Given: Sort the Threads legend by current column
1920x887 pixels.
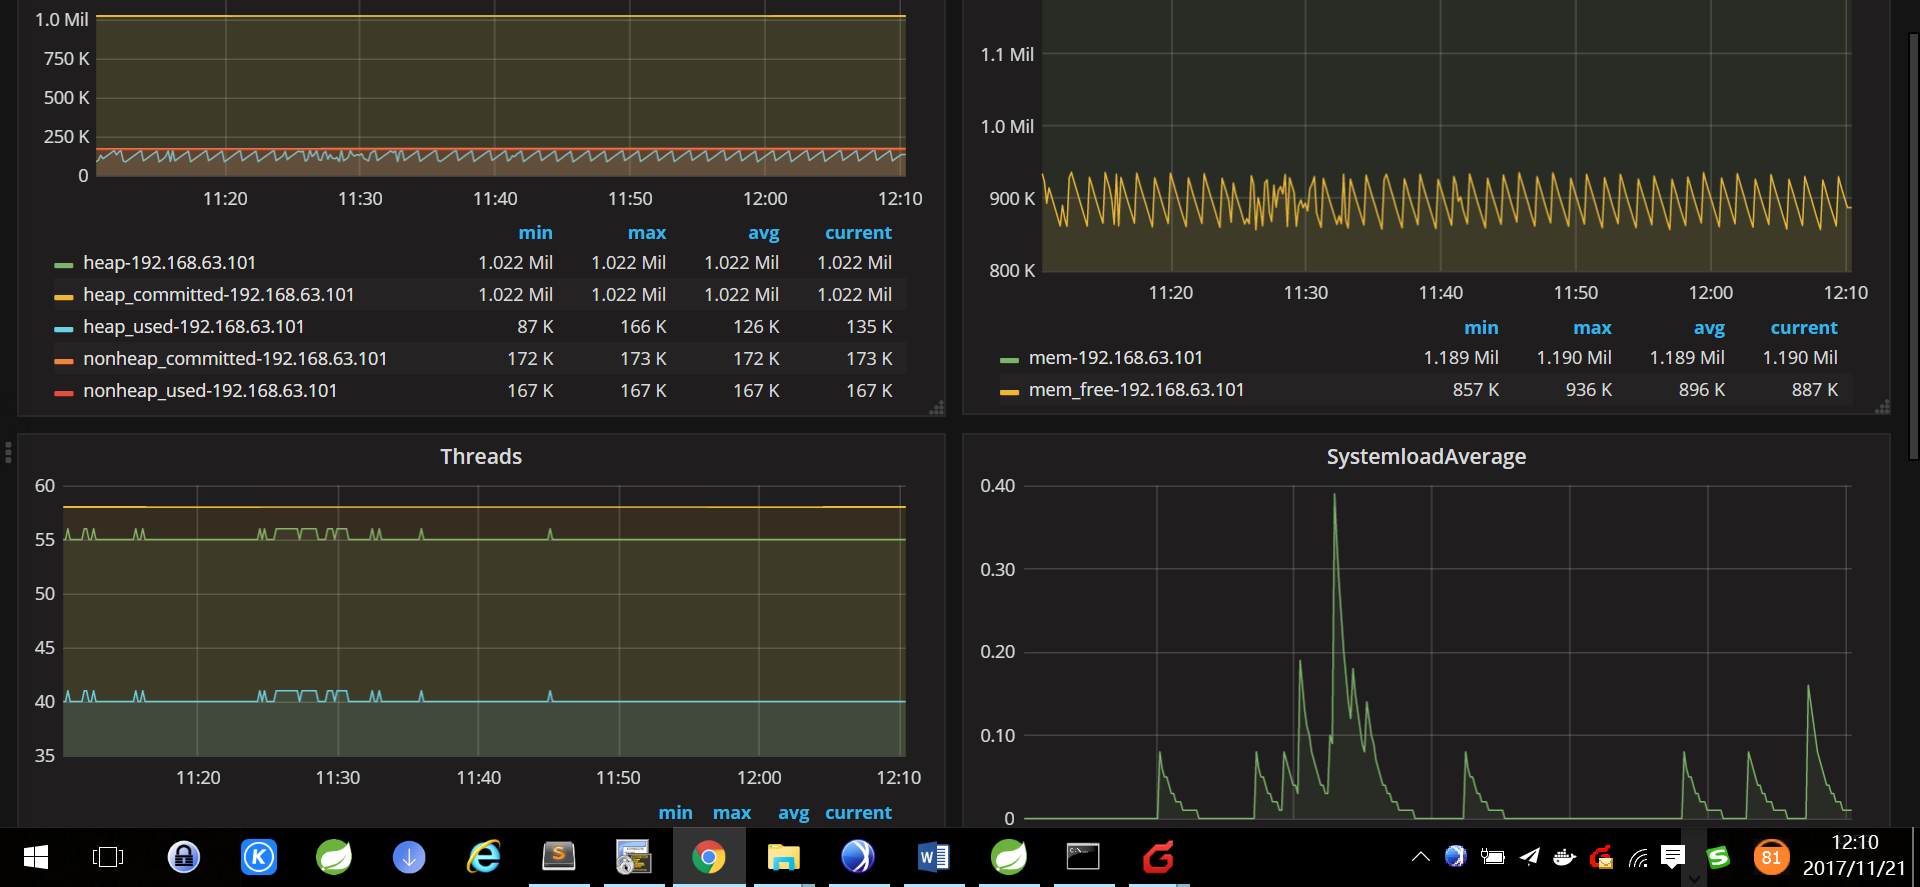Looking at the screenshot, I should [858, 812].
